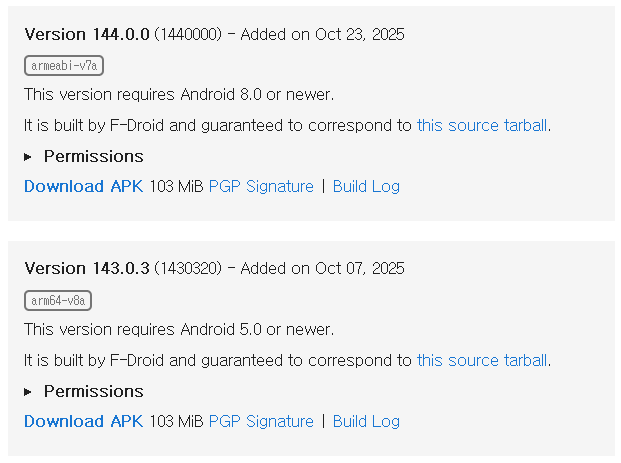Open source tarball link for version 144.0.0
This screenshot has height=463, width=621.
coord(482,125)
